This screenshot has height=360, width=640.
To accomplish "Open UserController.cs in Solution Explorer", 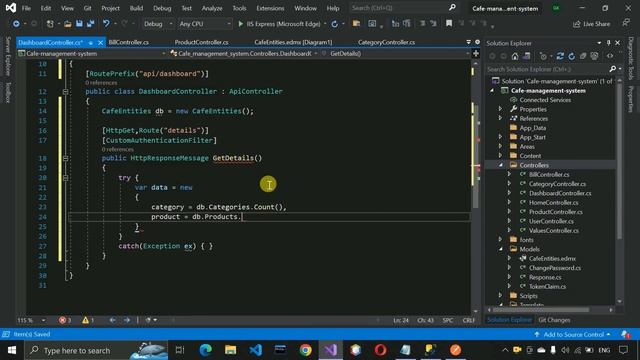I will tap(551, 221).
